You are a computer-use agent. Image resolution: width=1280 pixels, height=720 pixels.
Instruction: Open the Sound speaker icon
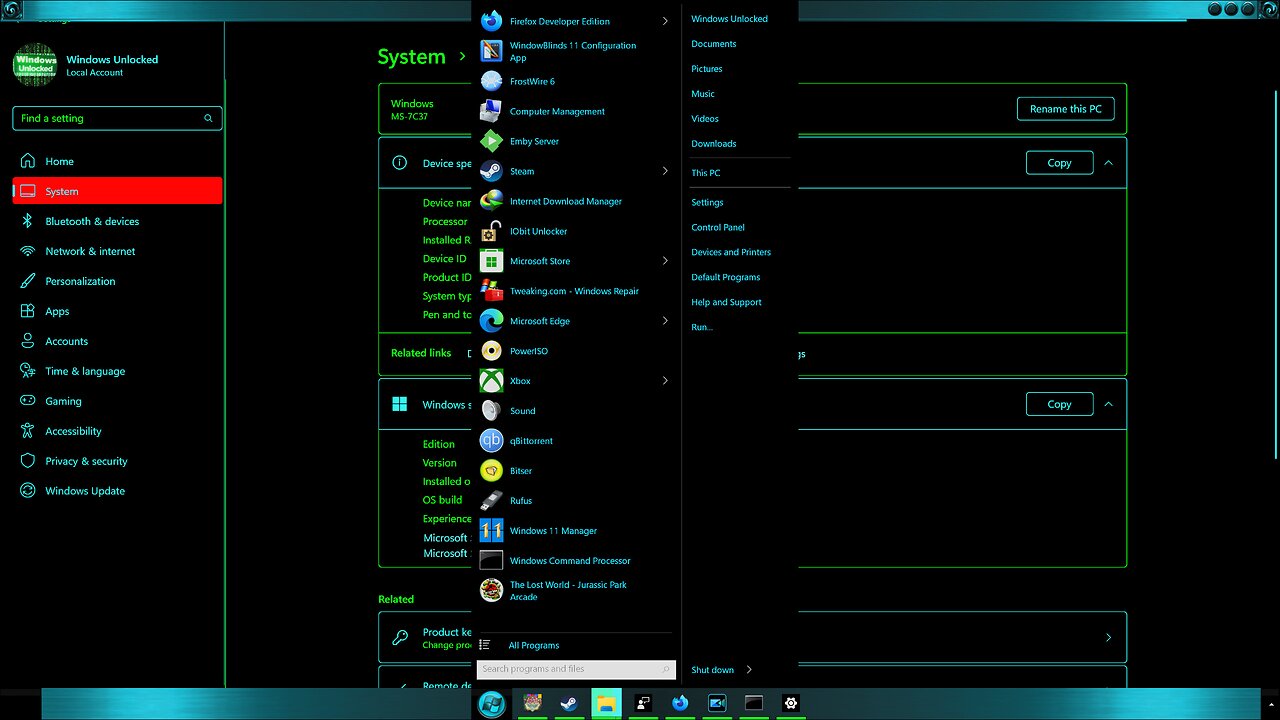click(491, 411)
